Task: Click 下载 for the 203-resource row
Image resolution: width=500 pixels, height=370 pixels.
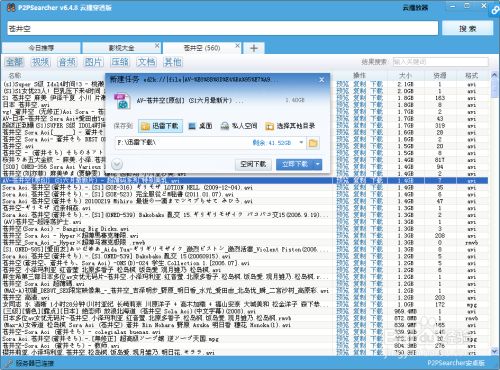Action: (377, 297)
